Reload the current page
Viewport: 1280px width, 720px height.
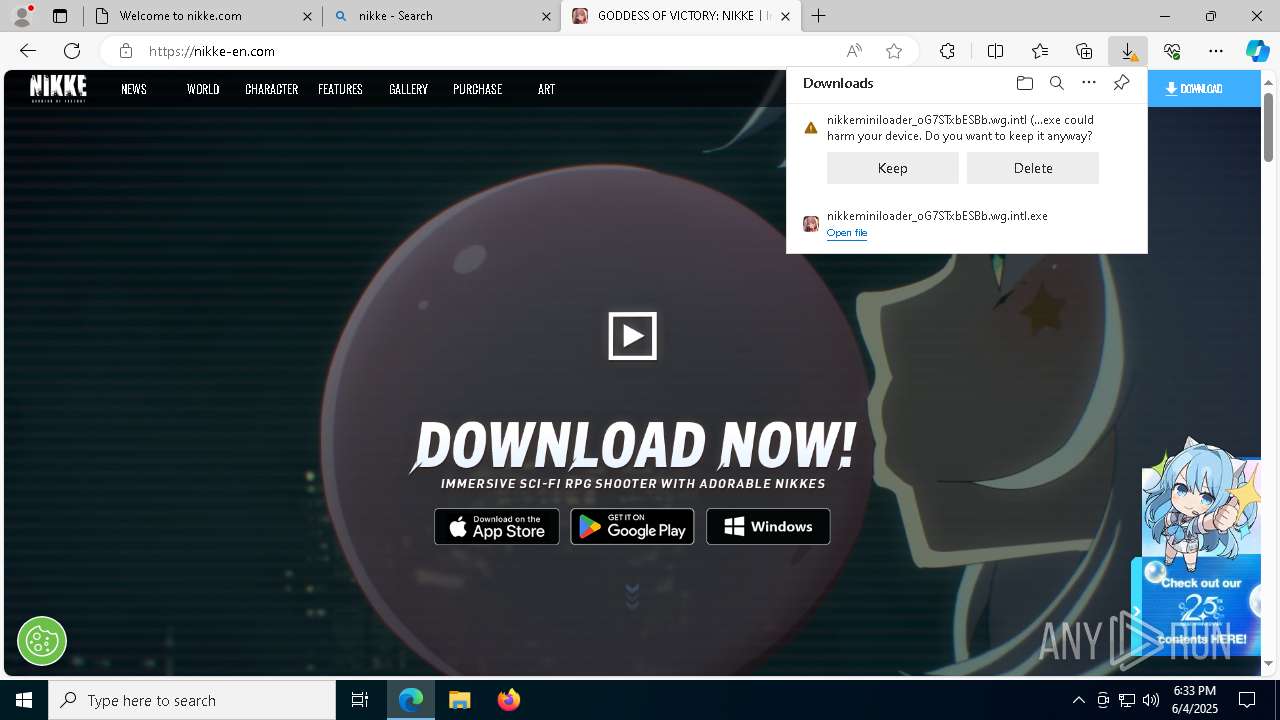point(72,51)
